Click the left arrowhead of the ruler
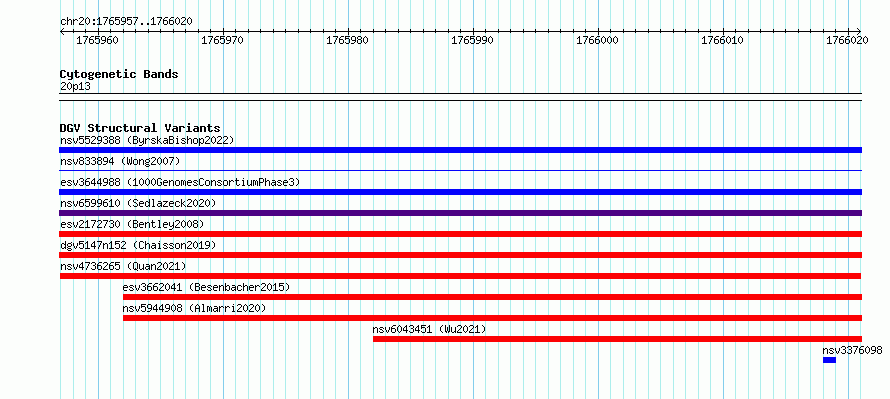This screenshot has height=399, width=890. pos(62,31)
